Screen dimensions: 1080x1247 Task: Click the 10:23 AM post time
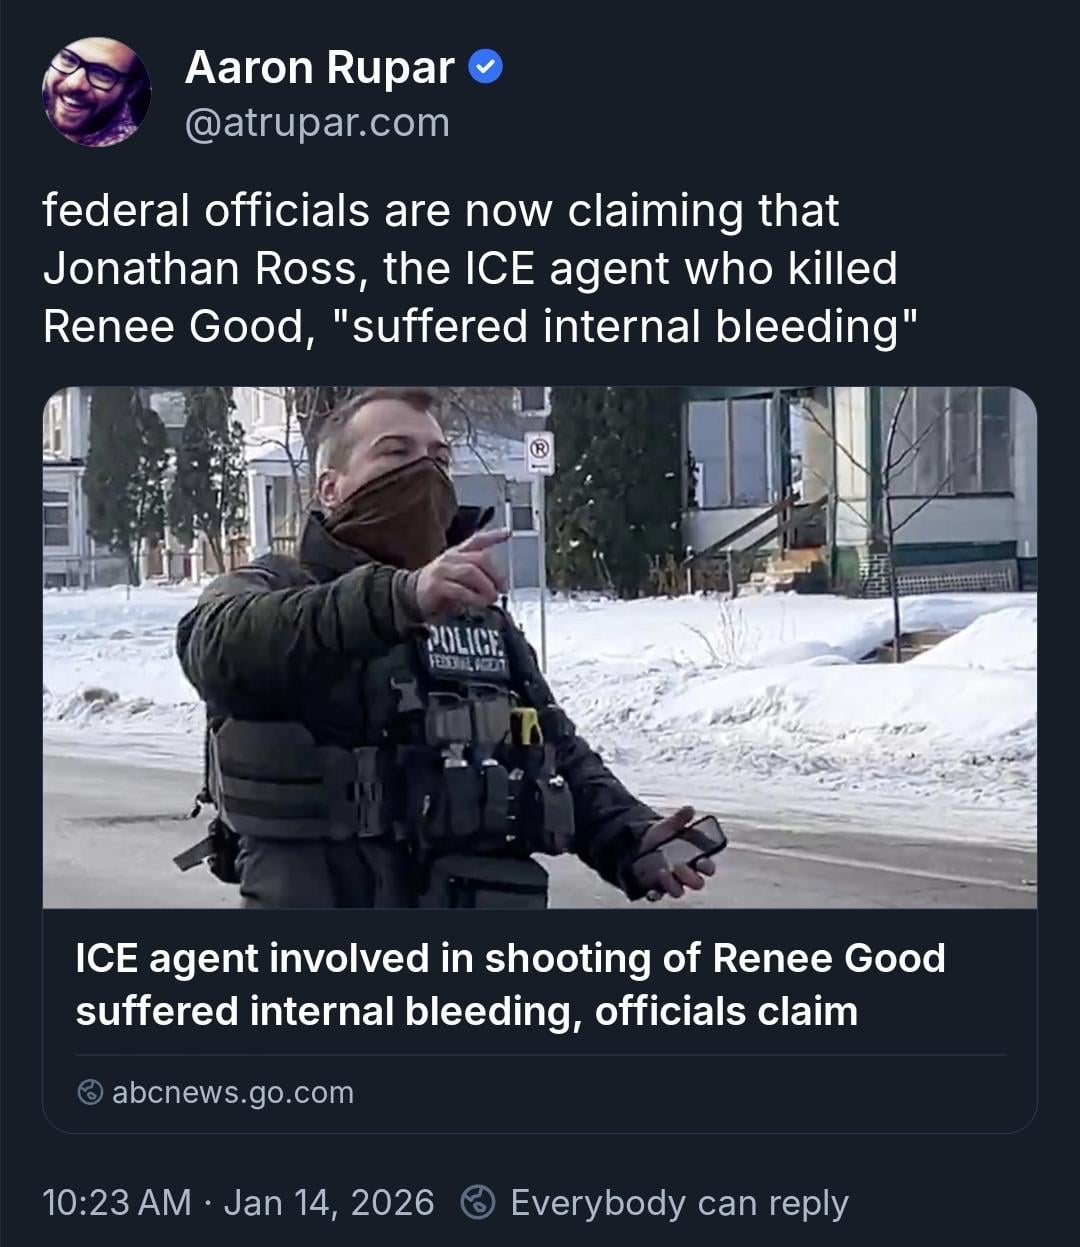pyautogui.click(x=116, y=1202)
